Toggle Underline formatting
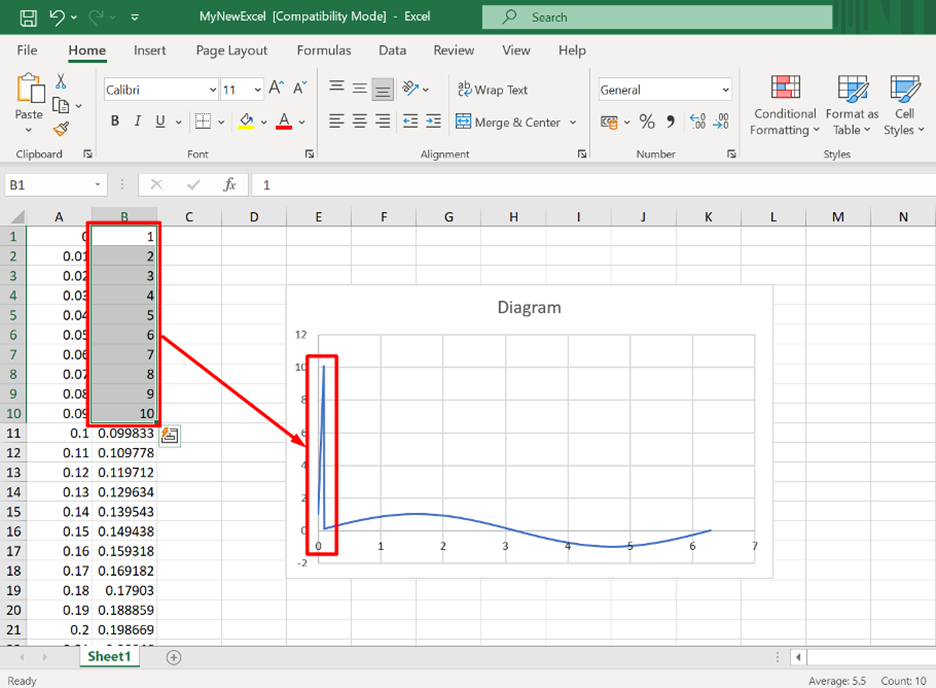This screenshot has width=936, height=688. coord(160,121)
